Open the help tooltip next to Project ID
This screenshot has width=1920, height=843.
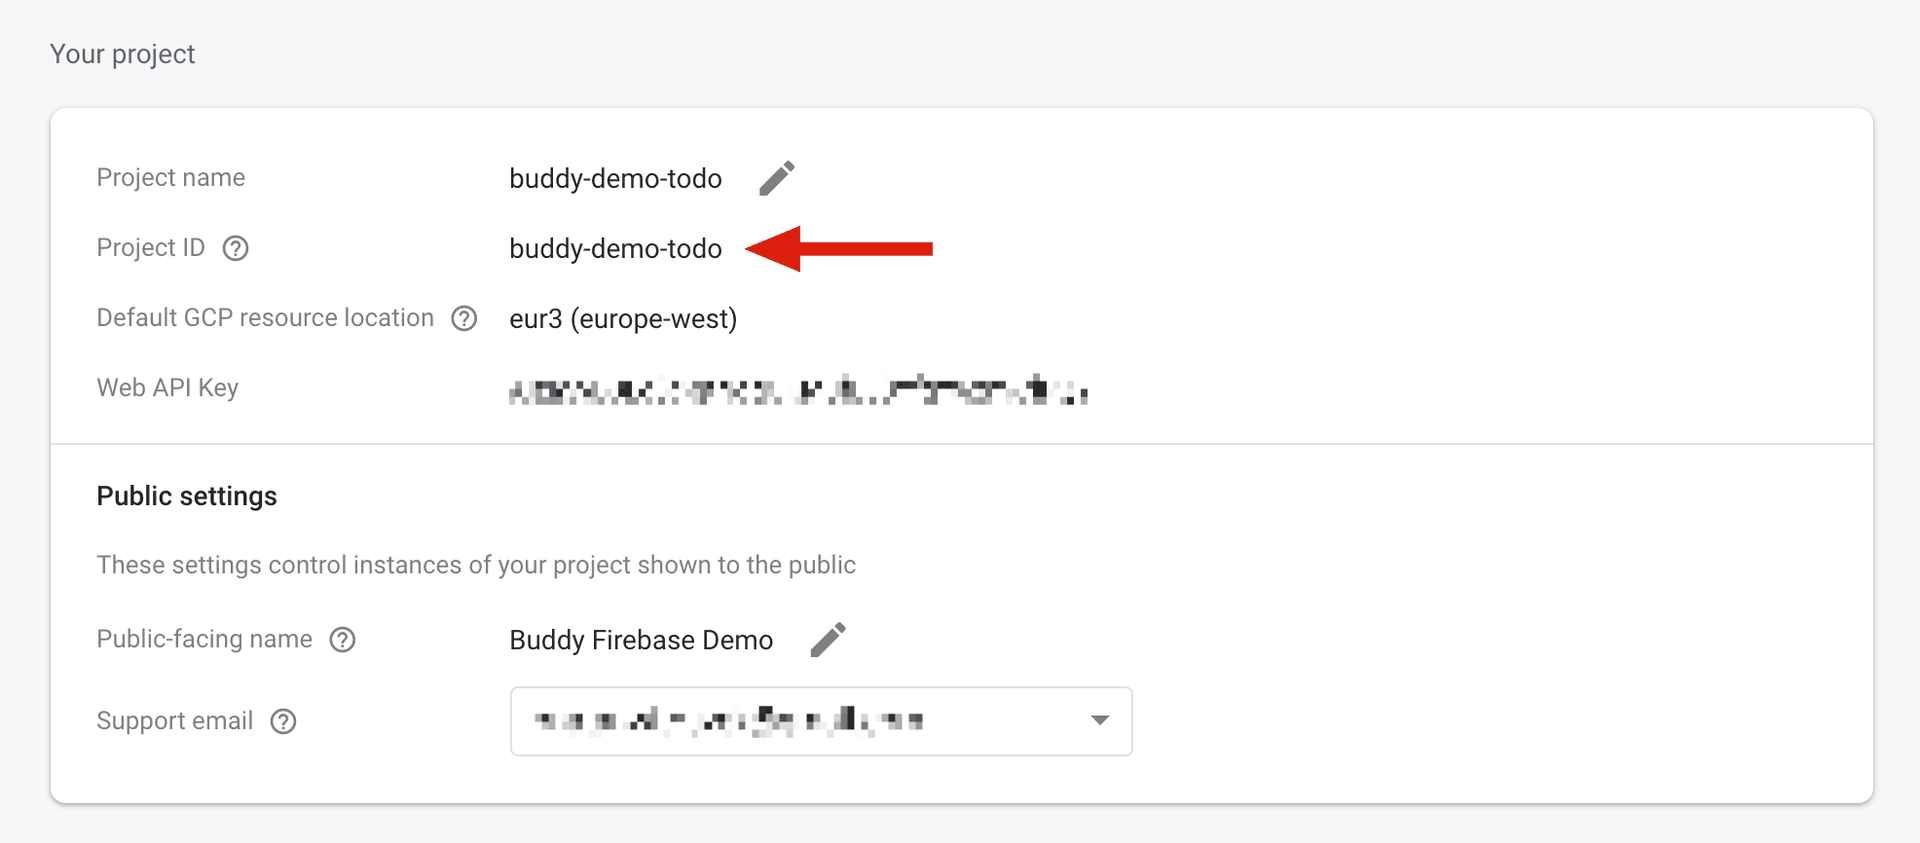coord(235,248)
